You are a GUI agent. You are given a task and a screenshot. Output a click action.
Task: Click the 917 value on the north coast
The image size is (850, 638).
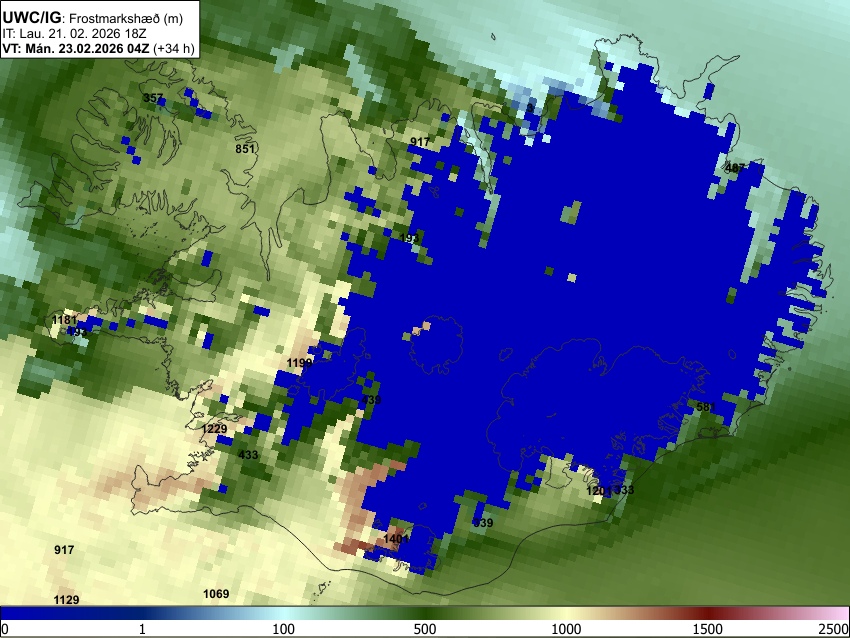[x=420, y=142]
